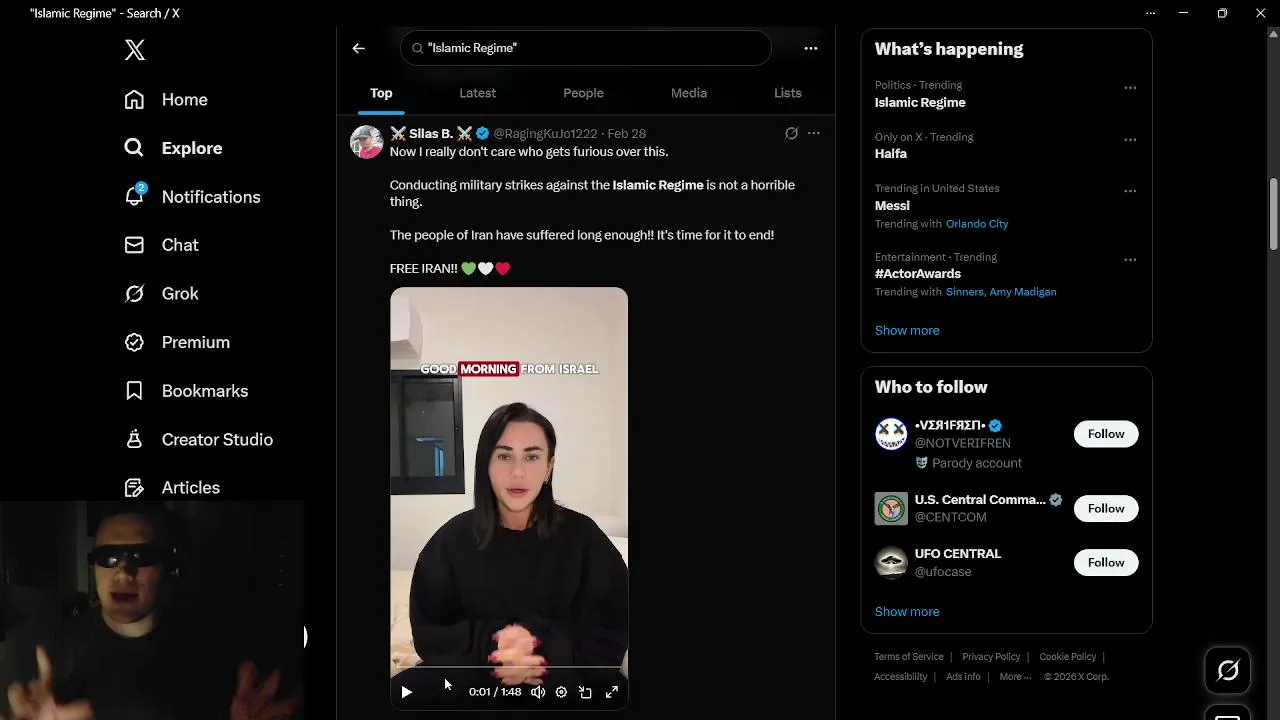Mute the video sound
Image resolution: width=1280 pixels, height=720 pixels.
(537, 692)
